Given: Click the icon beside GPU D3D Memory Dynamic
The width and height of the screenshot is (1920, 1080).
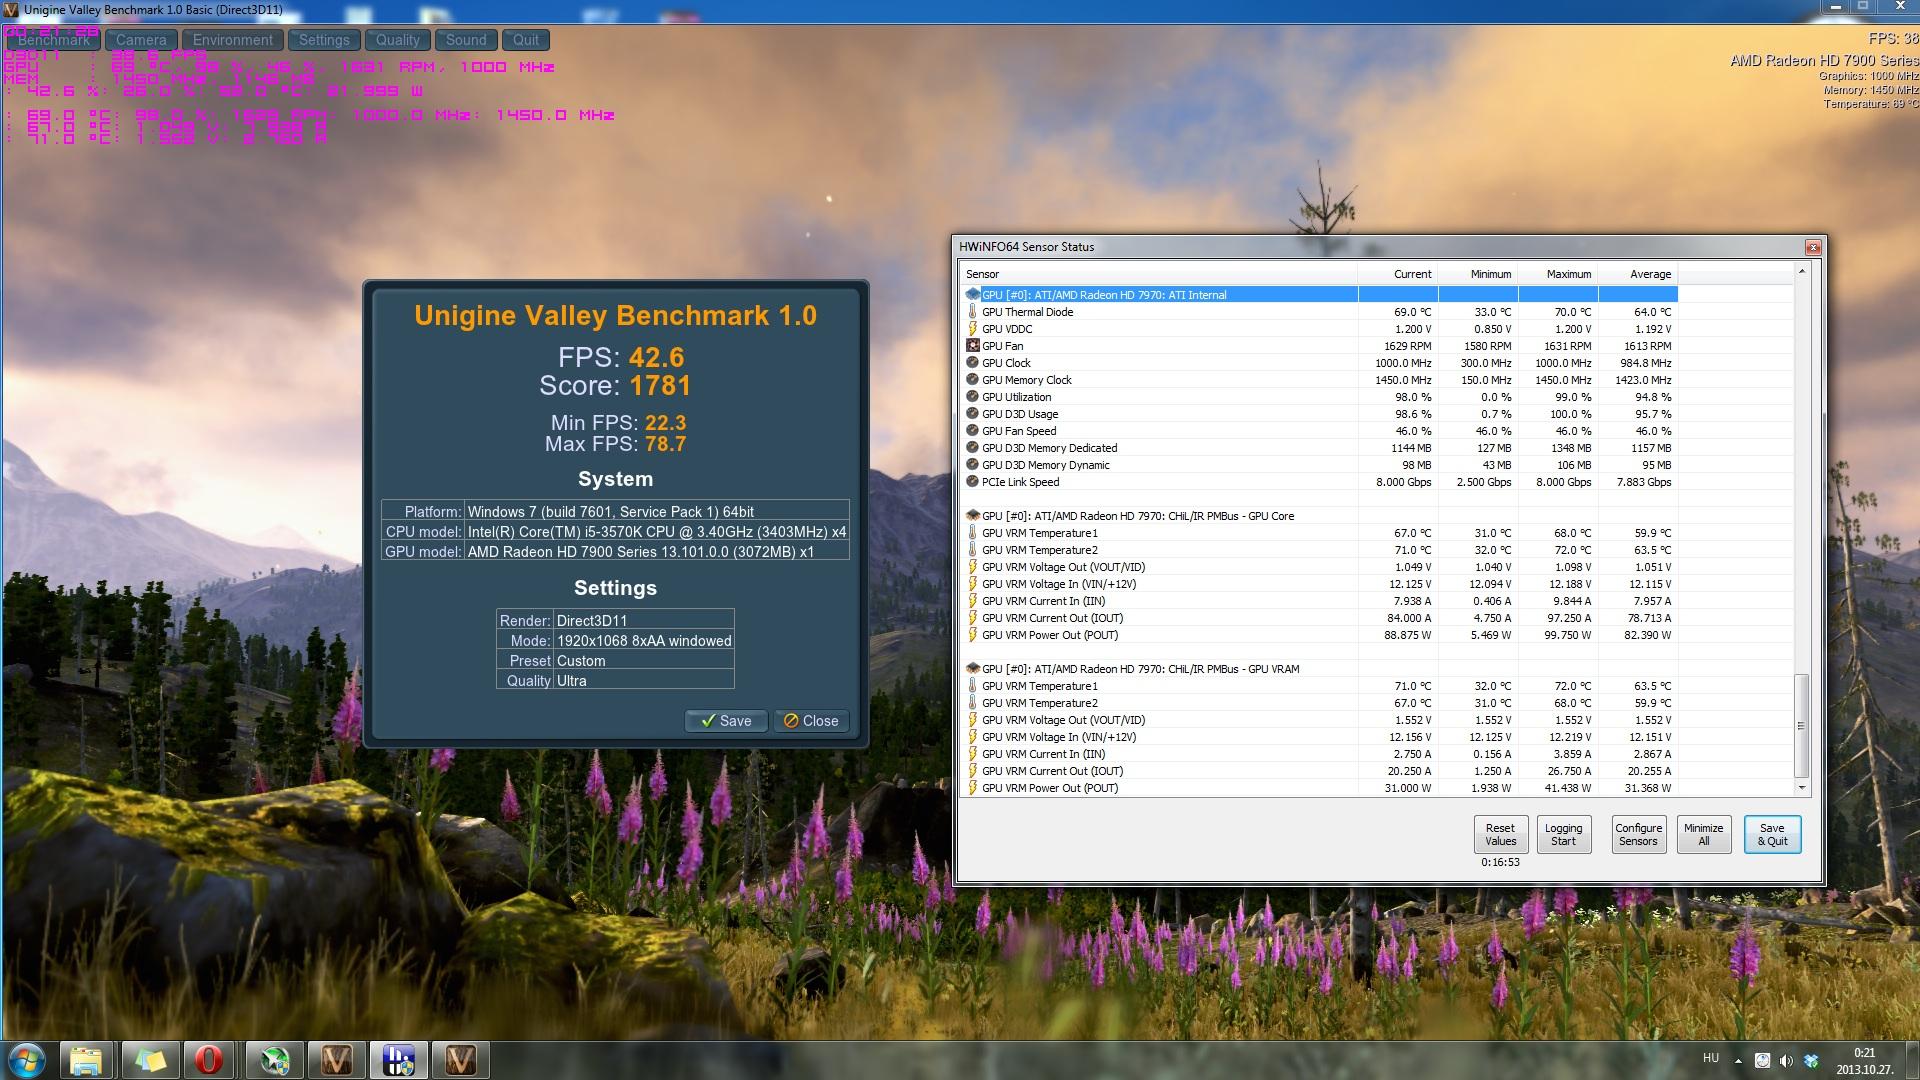Looking at the screenshot, I should click(x=972, y=465).
